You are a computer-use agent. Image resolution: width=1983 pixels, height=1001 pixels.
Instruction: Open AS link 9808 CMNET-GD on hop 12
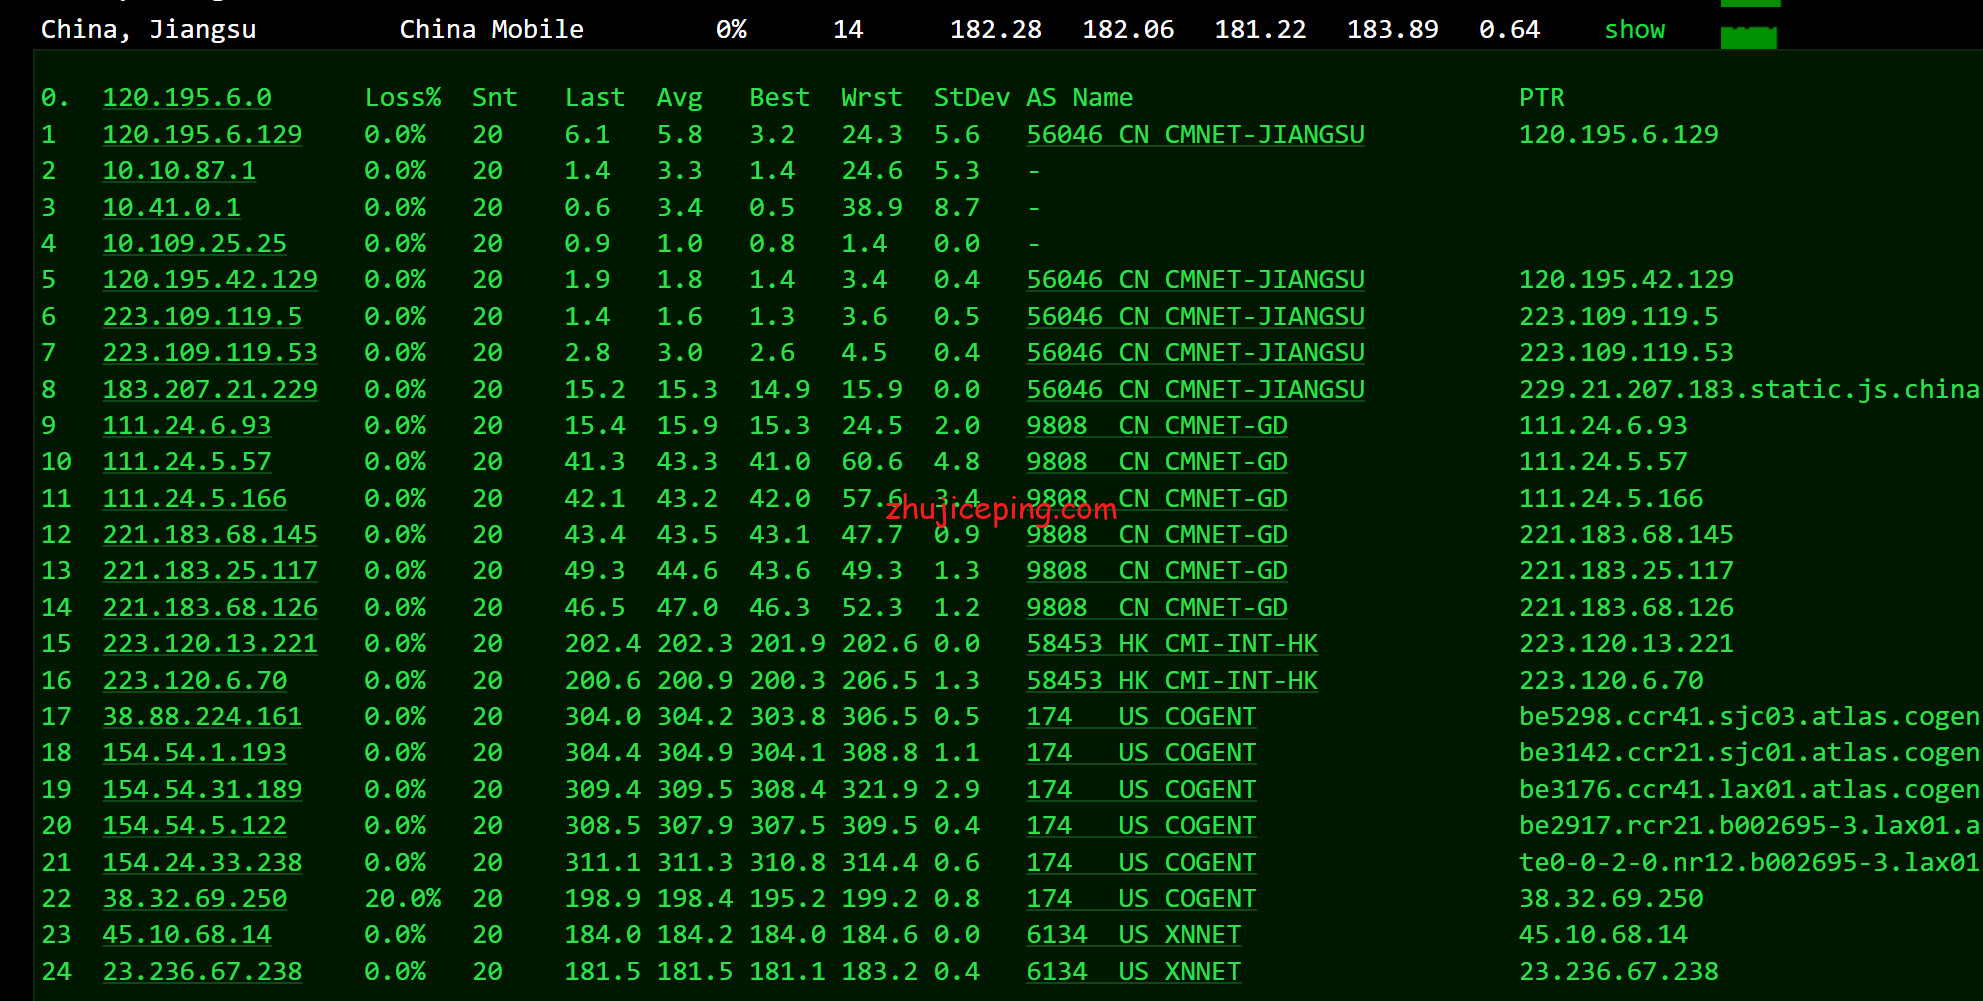coord(1157,535)
